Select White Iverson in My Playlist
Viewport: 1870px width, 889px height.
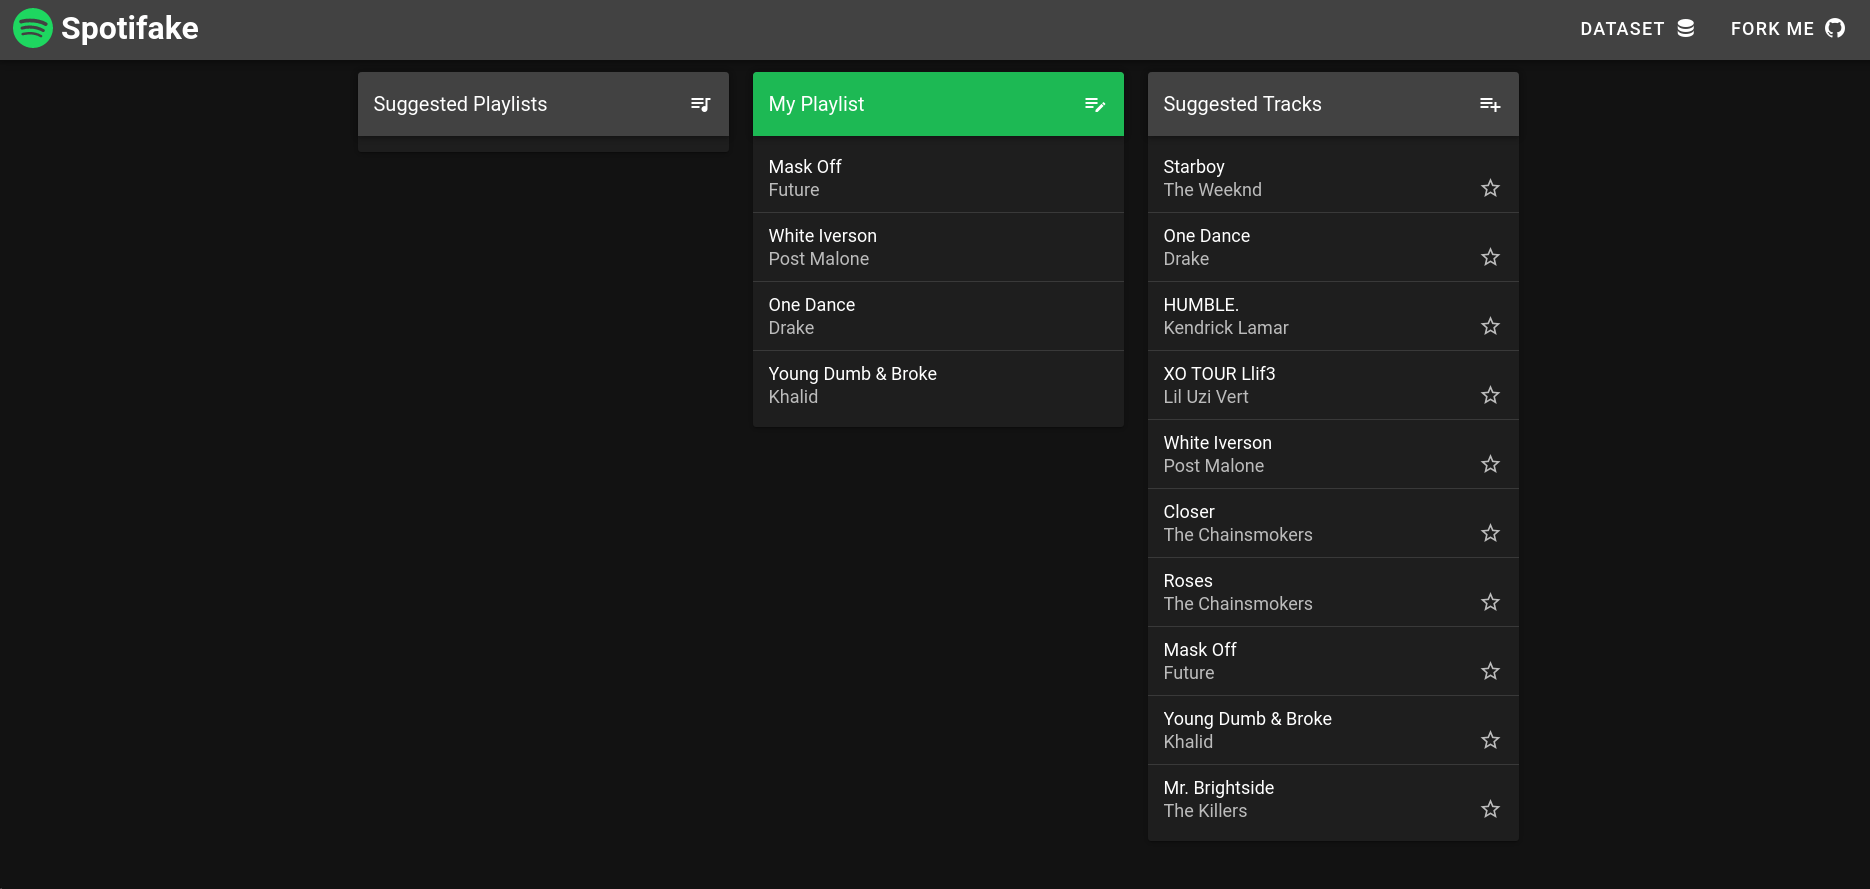938,247
